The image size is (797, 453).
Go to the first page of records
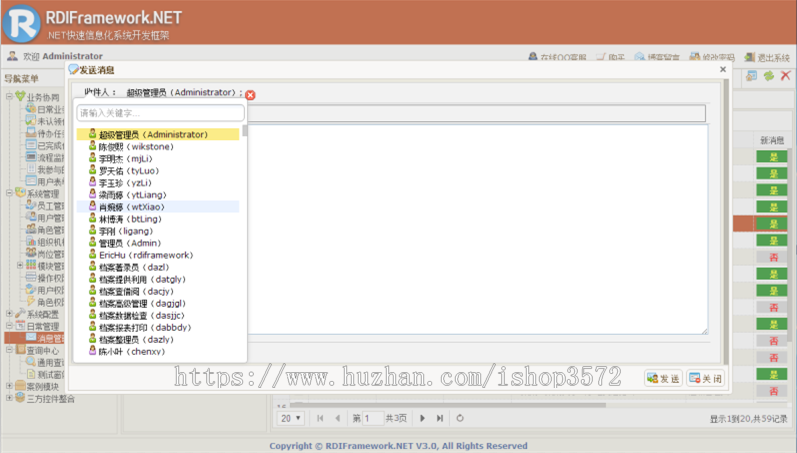click(x=320, y=418)
